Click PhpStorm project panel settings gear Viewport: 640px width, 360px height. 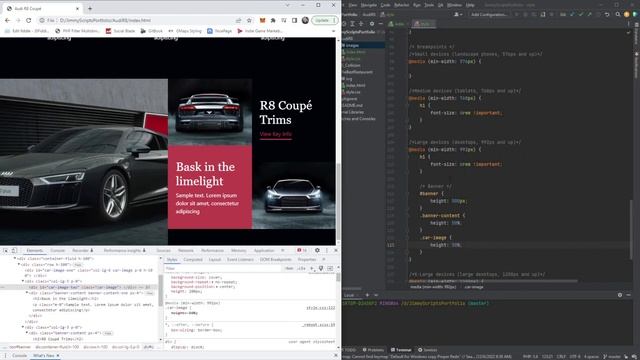371,24
